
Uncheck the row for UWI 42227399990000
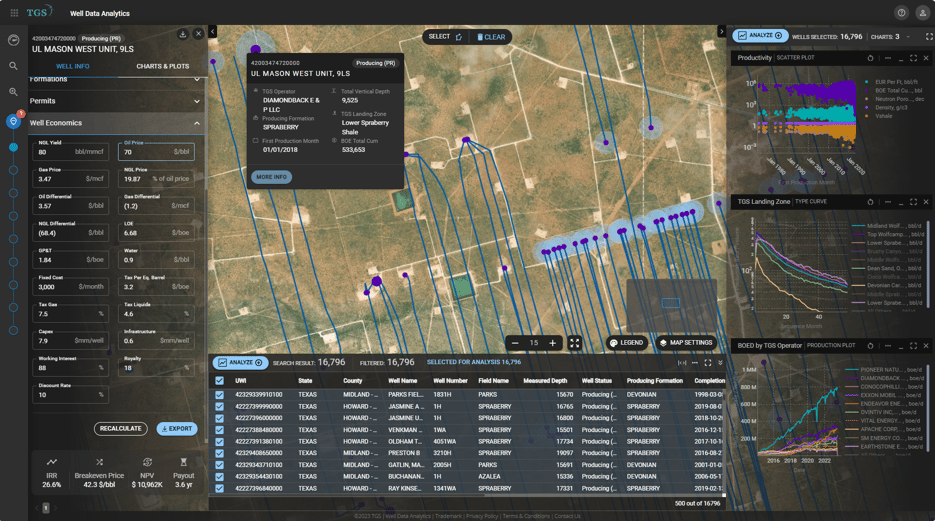pyautogui.click(x=219, y=407)
